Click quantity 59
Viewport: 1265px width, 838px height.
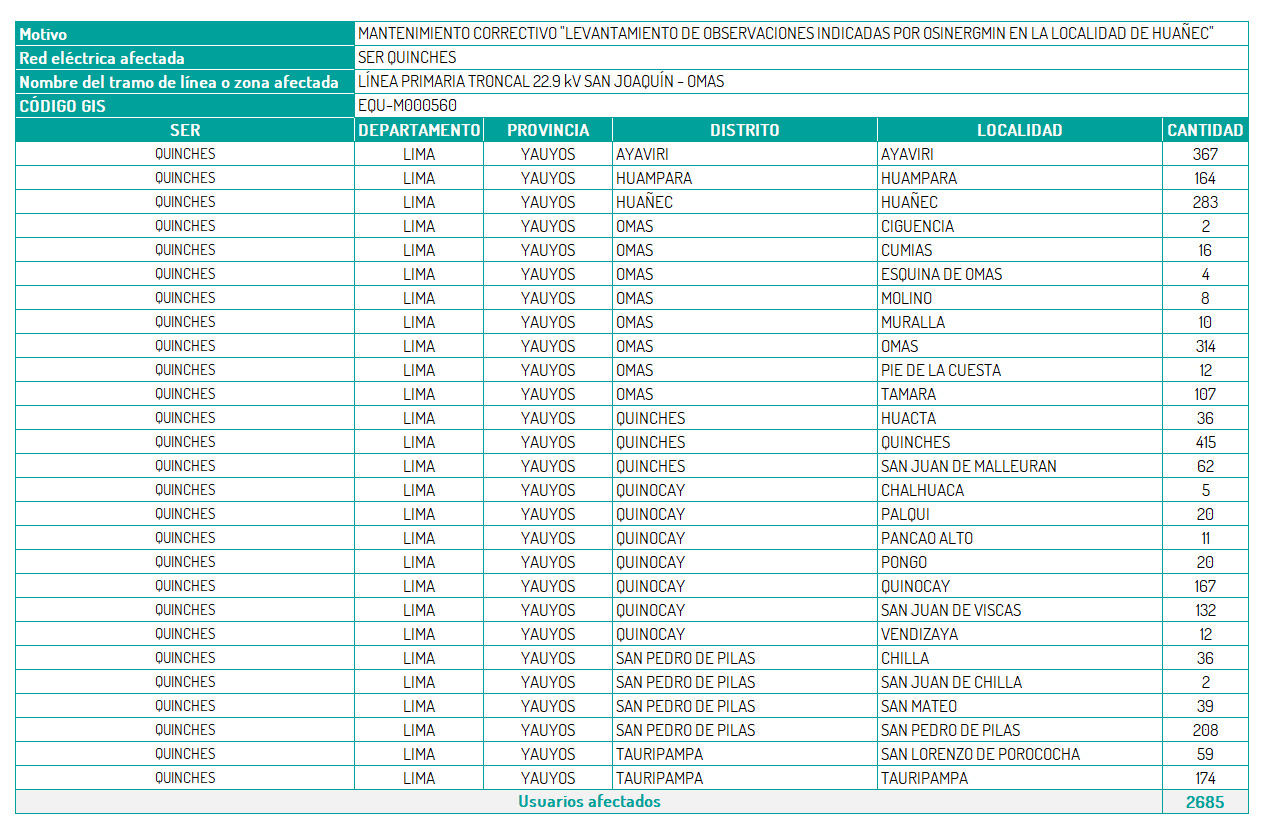pos(1205,754)
